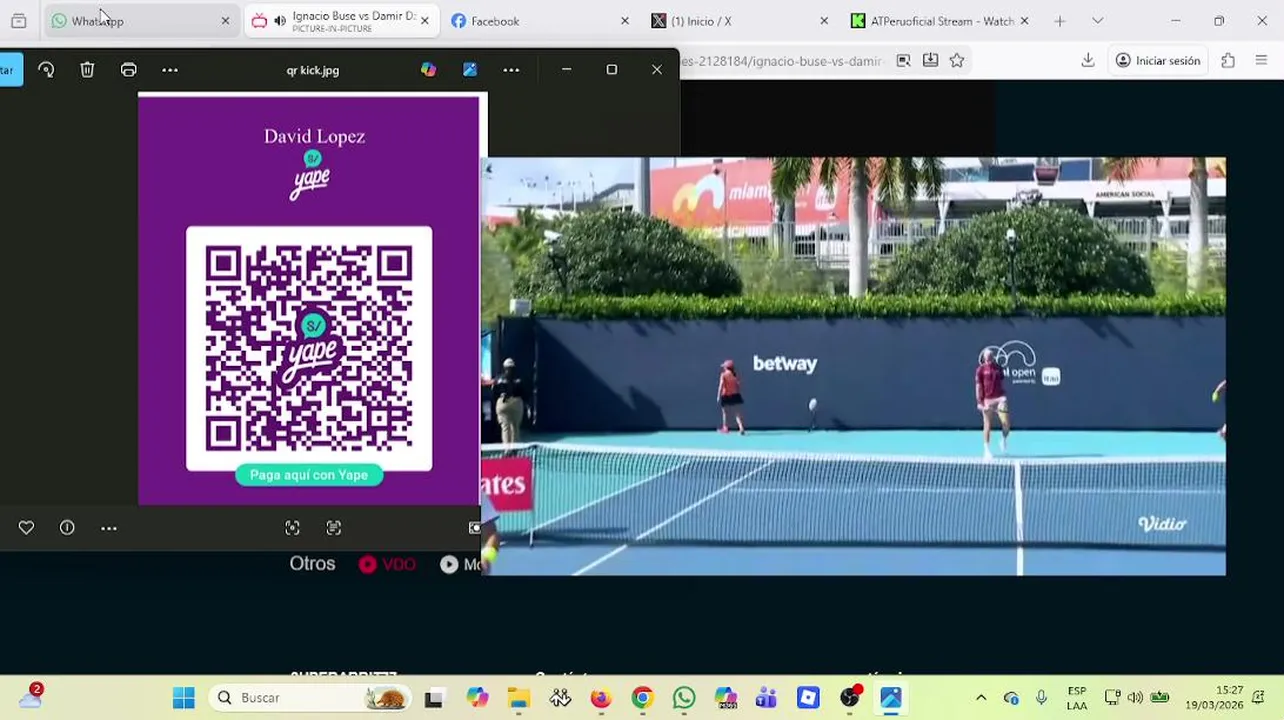Open Task View on the taskbar
1284x720 pixels.
point(433,698)
